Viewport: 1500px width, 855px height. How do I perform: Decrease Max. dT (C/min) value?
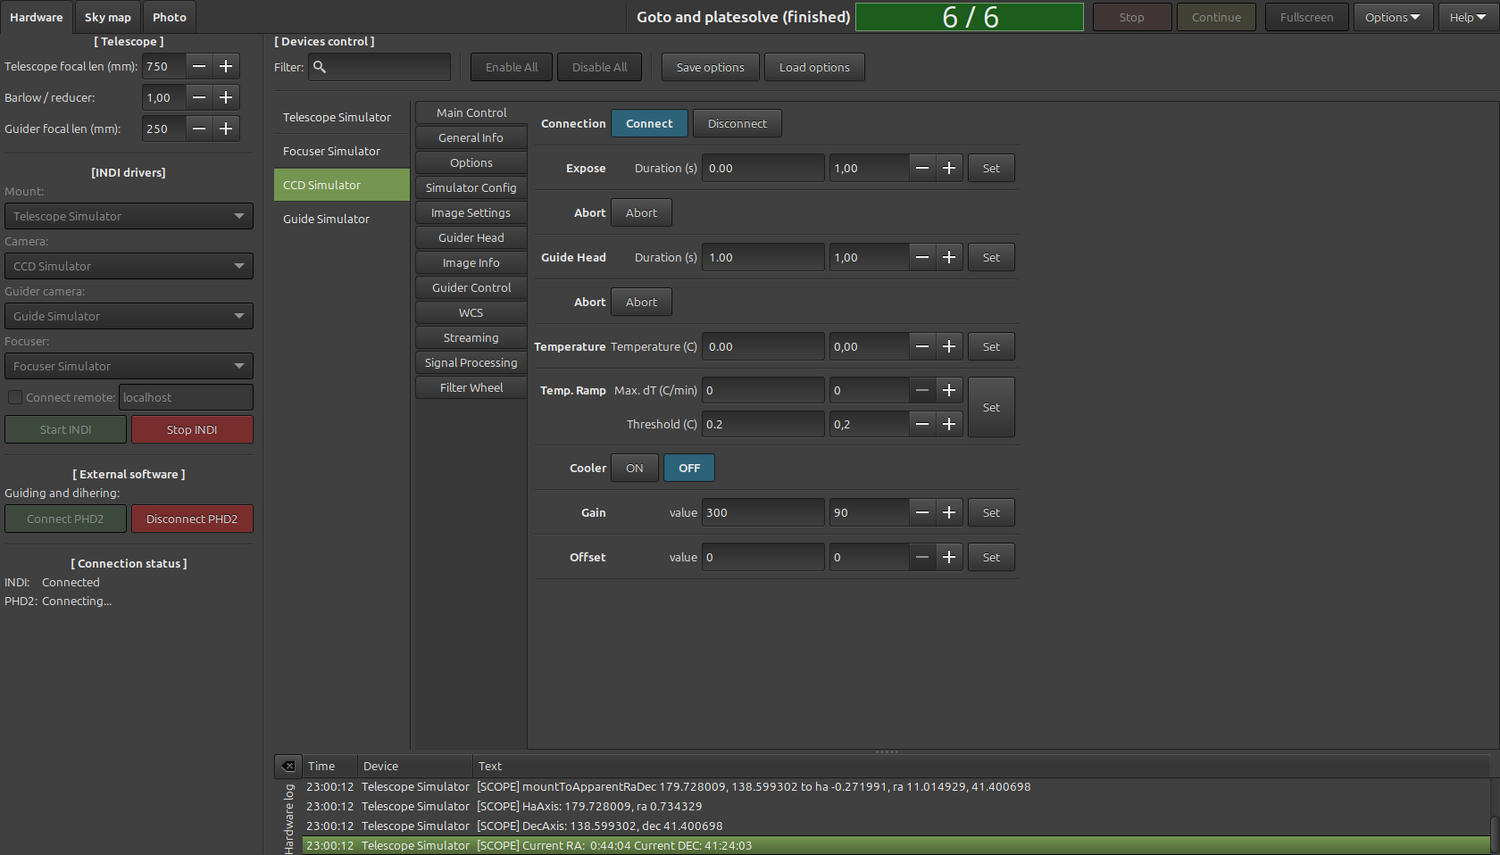tap(922, 390)
